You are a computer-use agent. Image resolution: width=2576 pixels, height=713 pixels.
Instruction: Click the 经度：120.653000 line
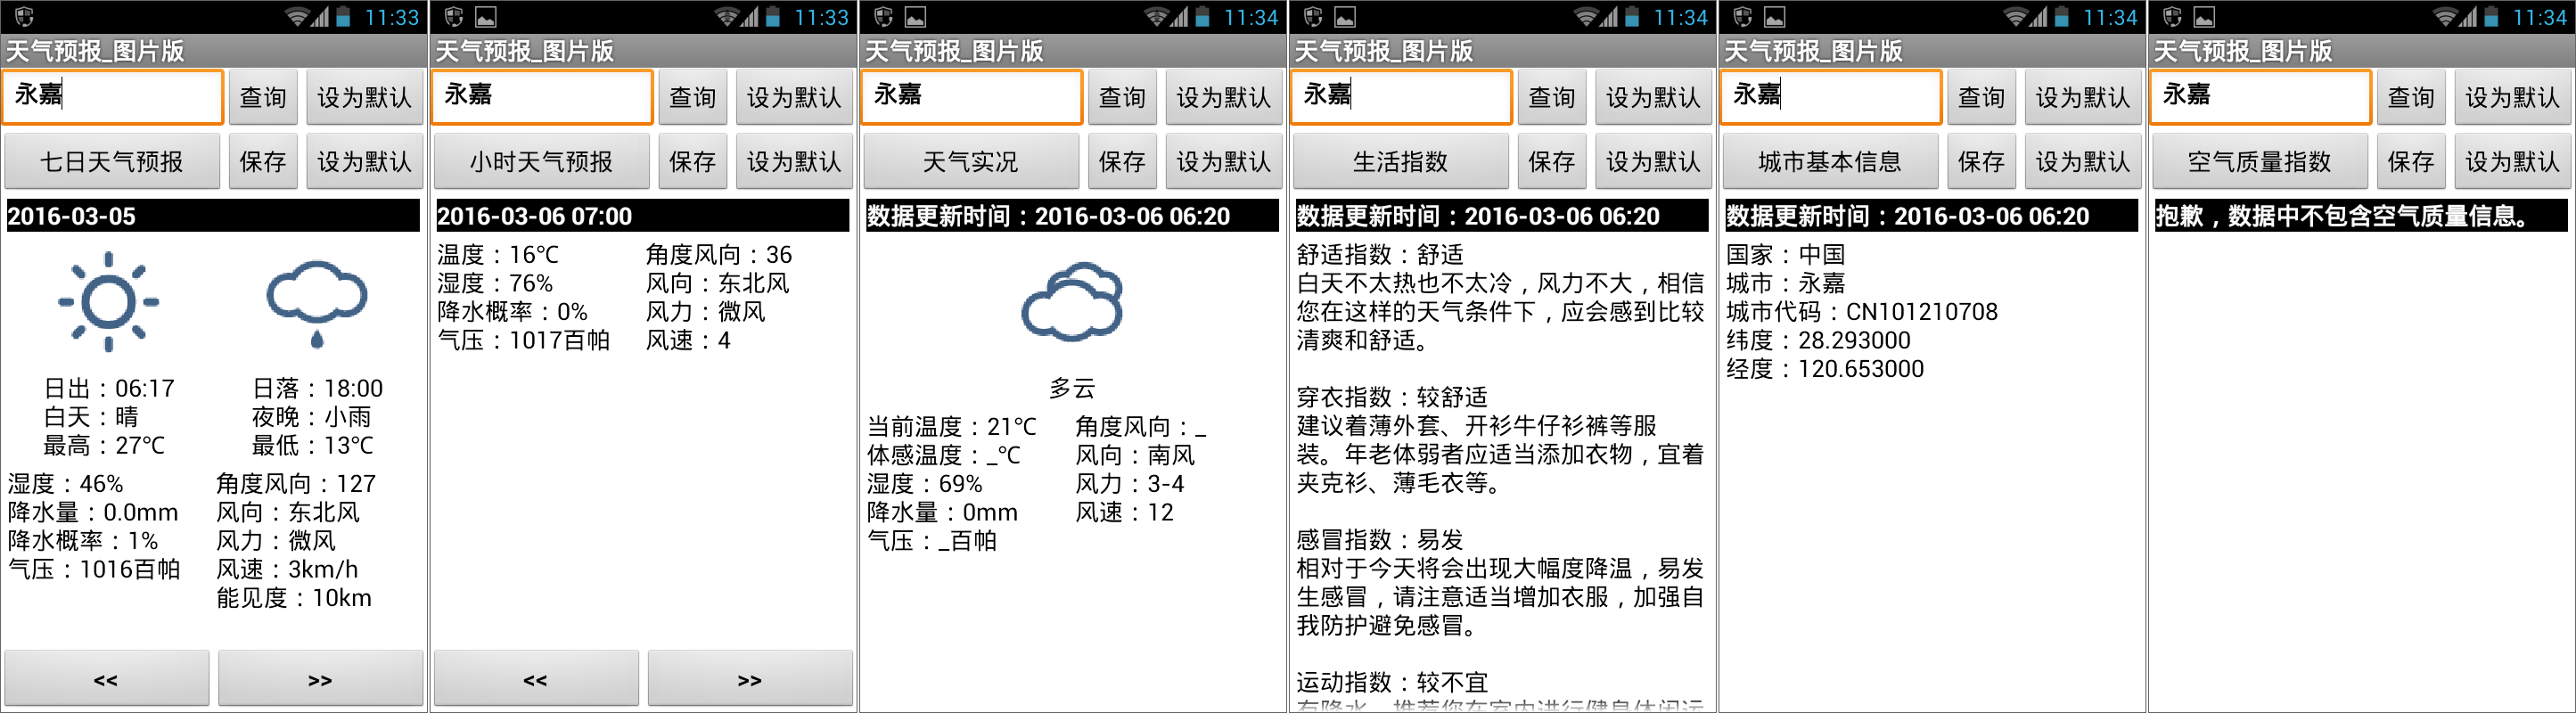tap(1825, 369)
